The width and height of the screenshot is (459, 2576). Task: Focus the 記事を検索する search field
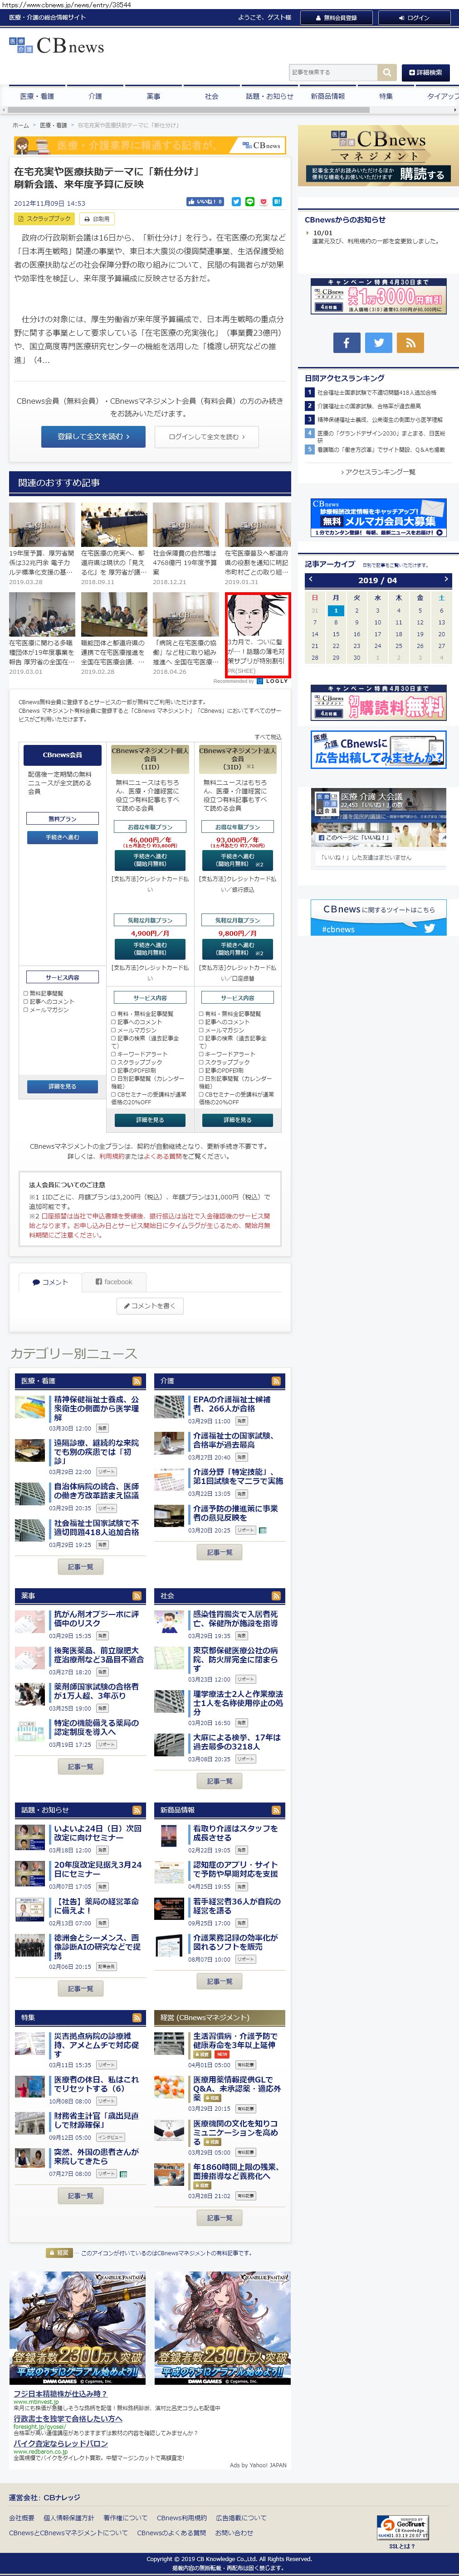(333, 72)
